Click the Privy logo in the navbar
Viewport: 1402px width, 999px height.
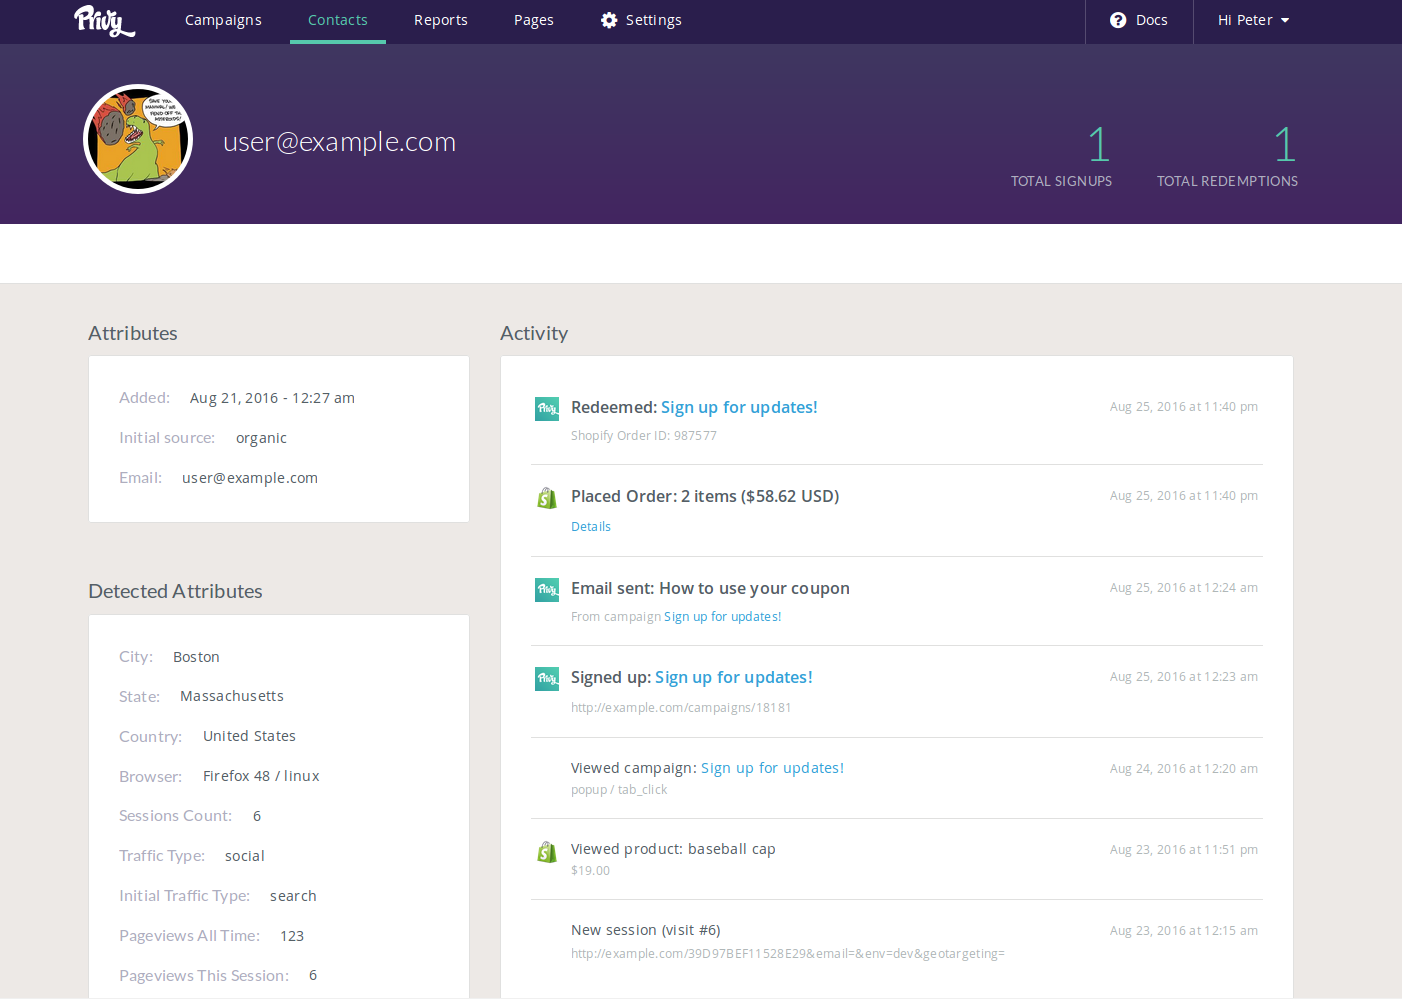pyautogui.click(x=104, y=20)
